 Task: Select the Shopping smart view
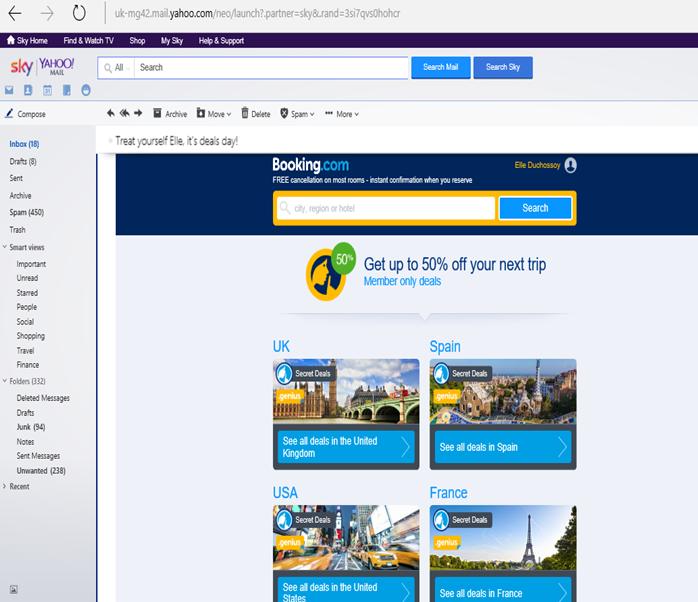click(x=31, y=336)
